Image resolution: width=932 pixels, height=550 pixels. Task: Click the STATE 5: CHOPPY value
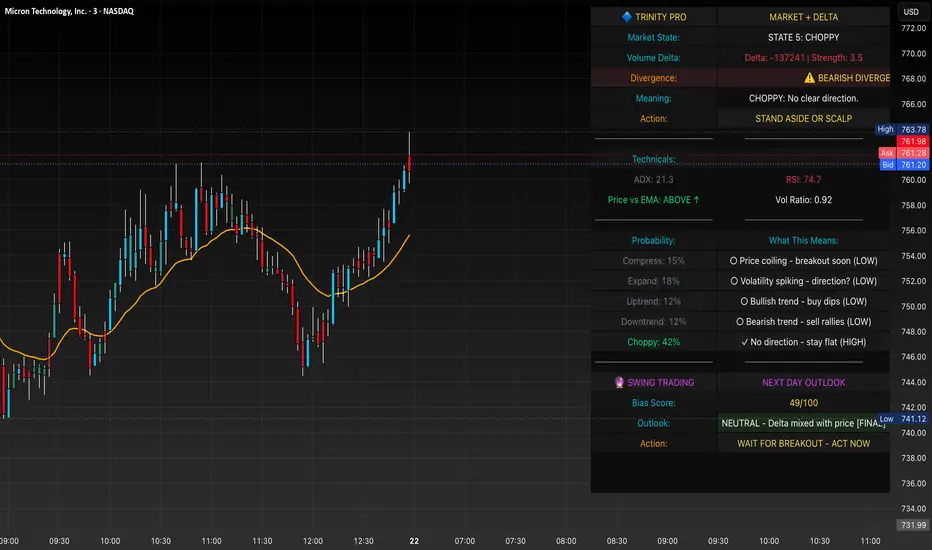(803, 37)
